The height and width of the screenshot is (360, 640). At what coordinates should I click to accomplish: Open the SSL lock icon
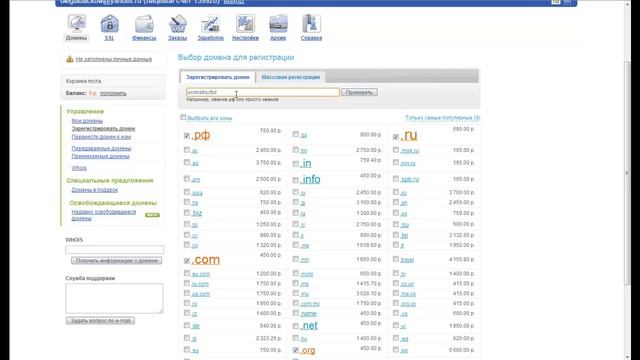(x=109, y=24)
